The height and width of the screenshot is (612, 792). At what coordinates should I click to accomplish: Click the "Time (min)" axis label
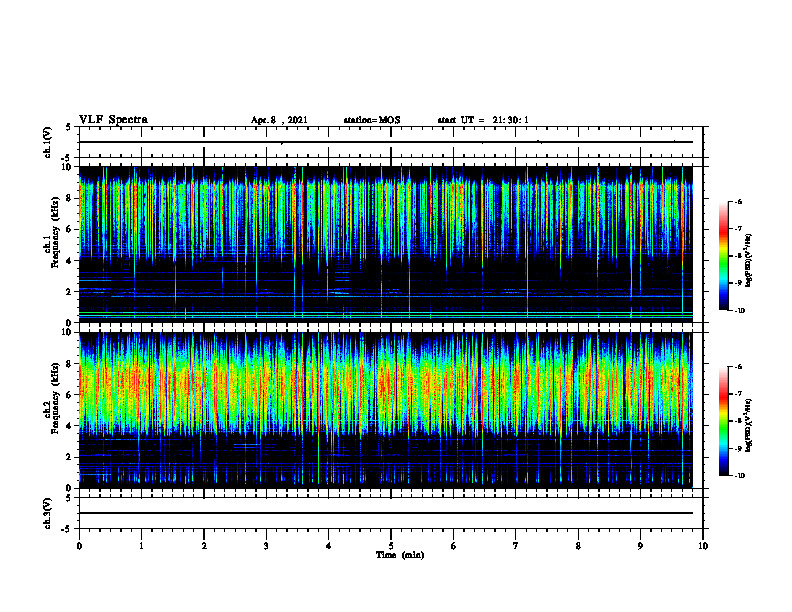(400, 555)
